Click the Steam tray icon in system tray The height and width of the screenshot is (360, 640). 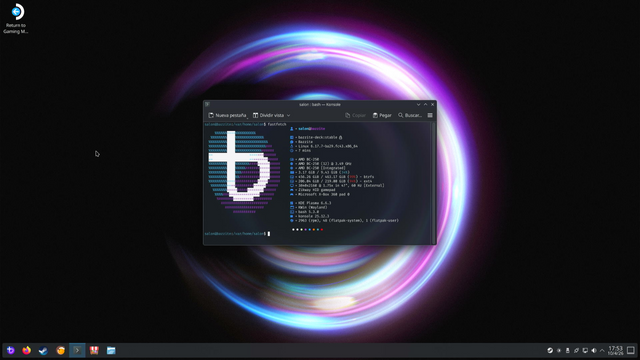point(550,350)
